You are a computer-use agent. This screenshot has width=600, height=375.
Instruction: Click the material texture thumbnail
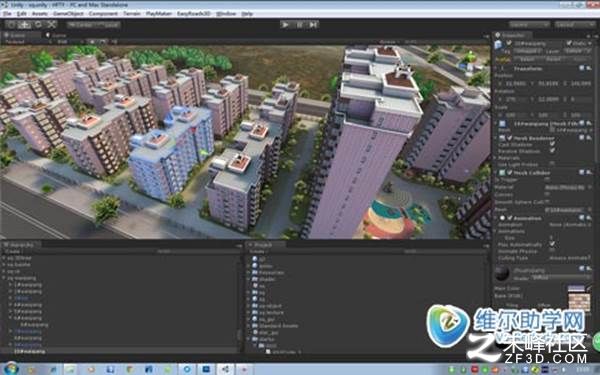(x=579, y=298)
